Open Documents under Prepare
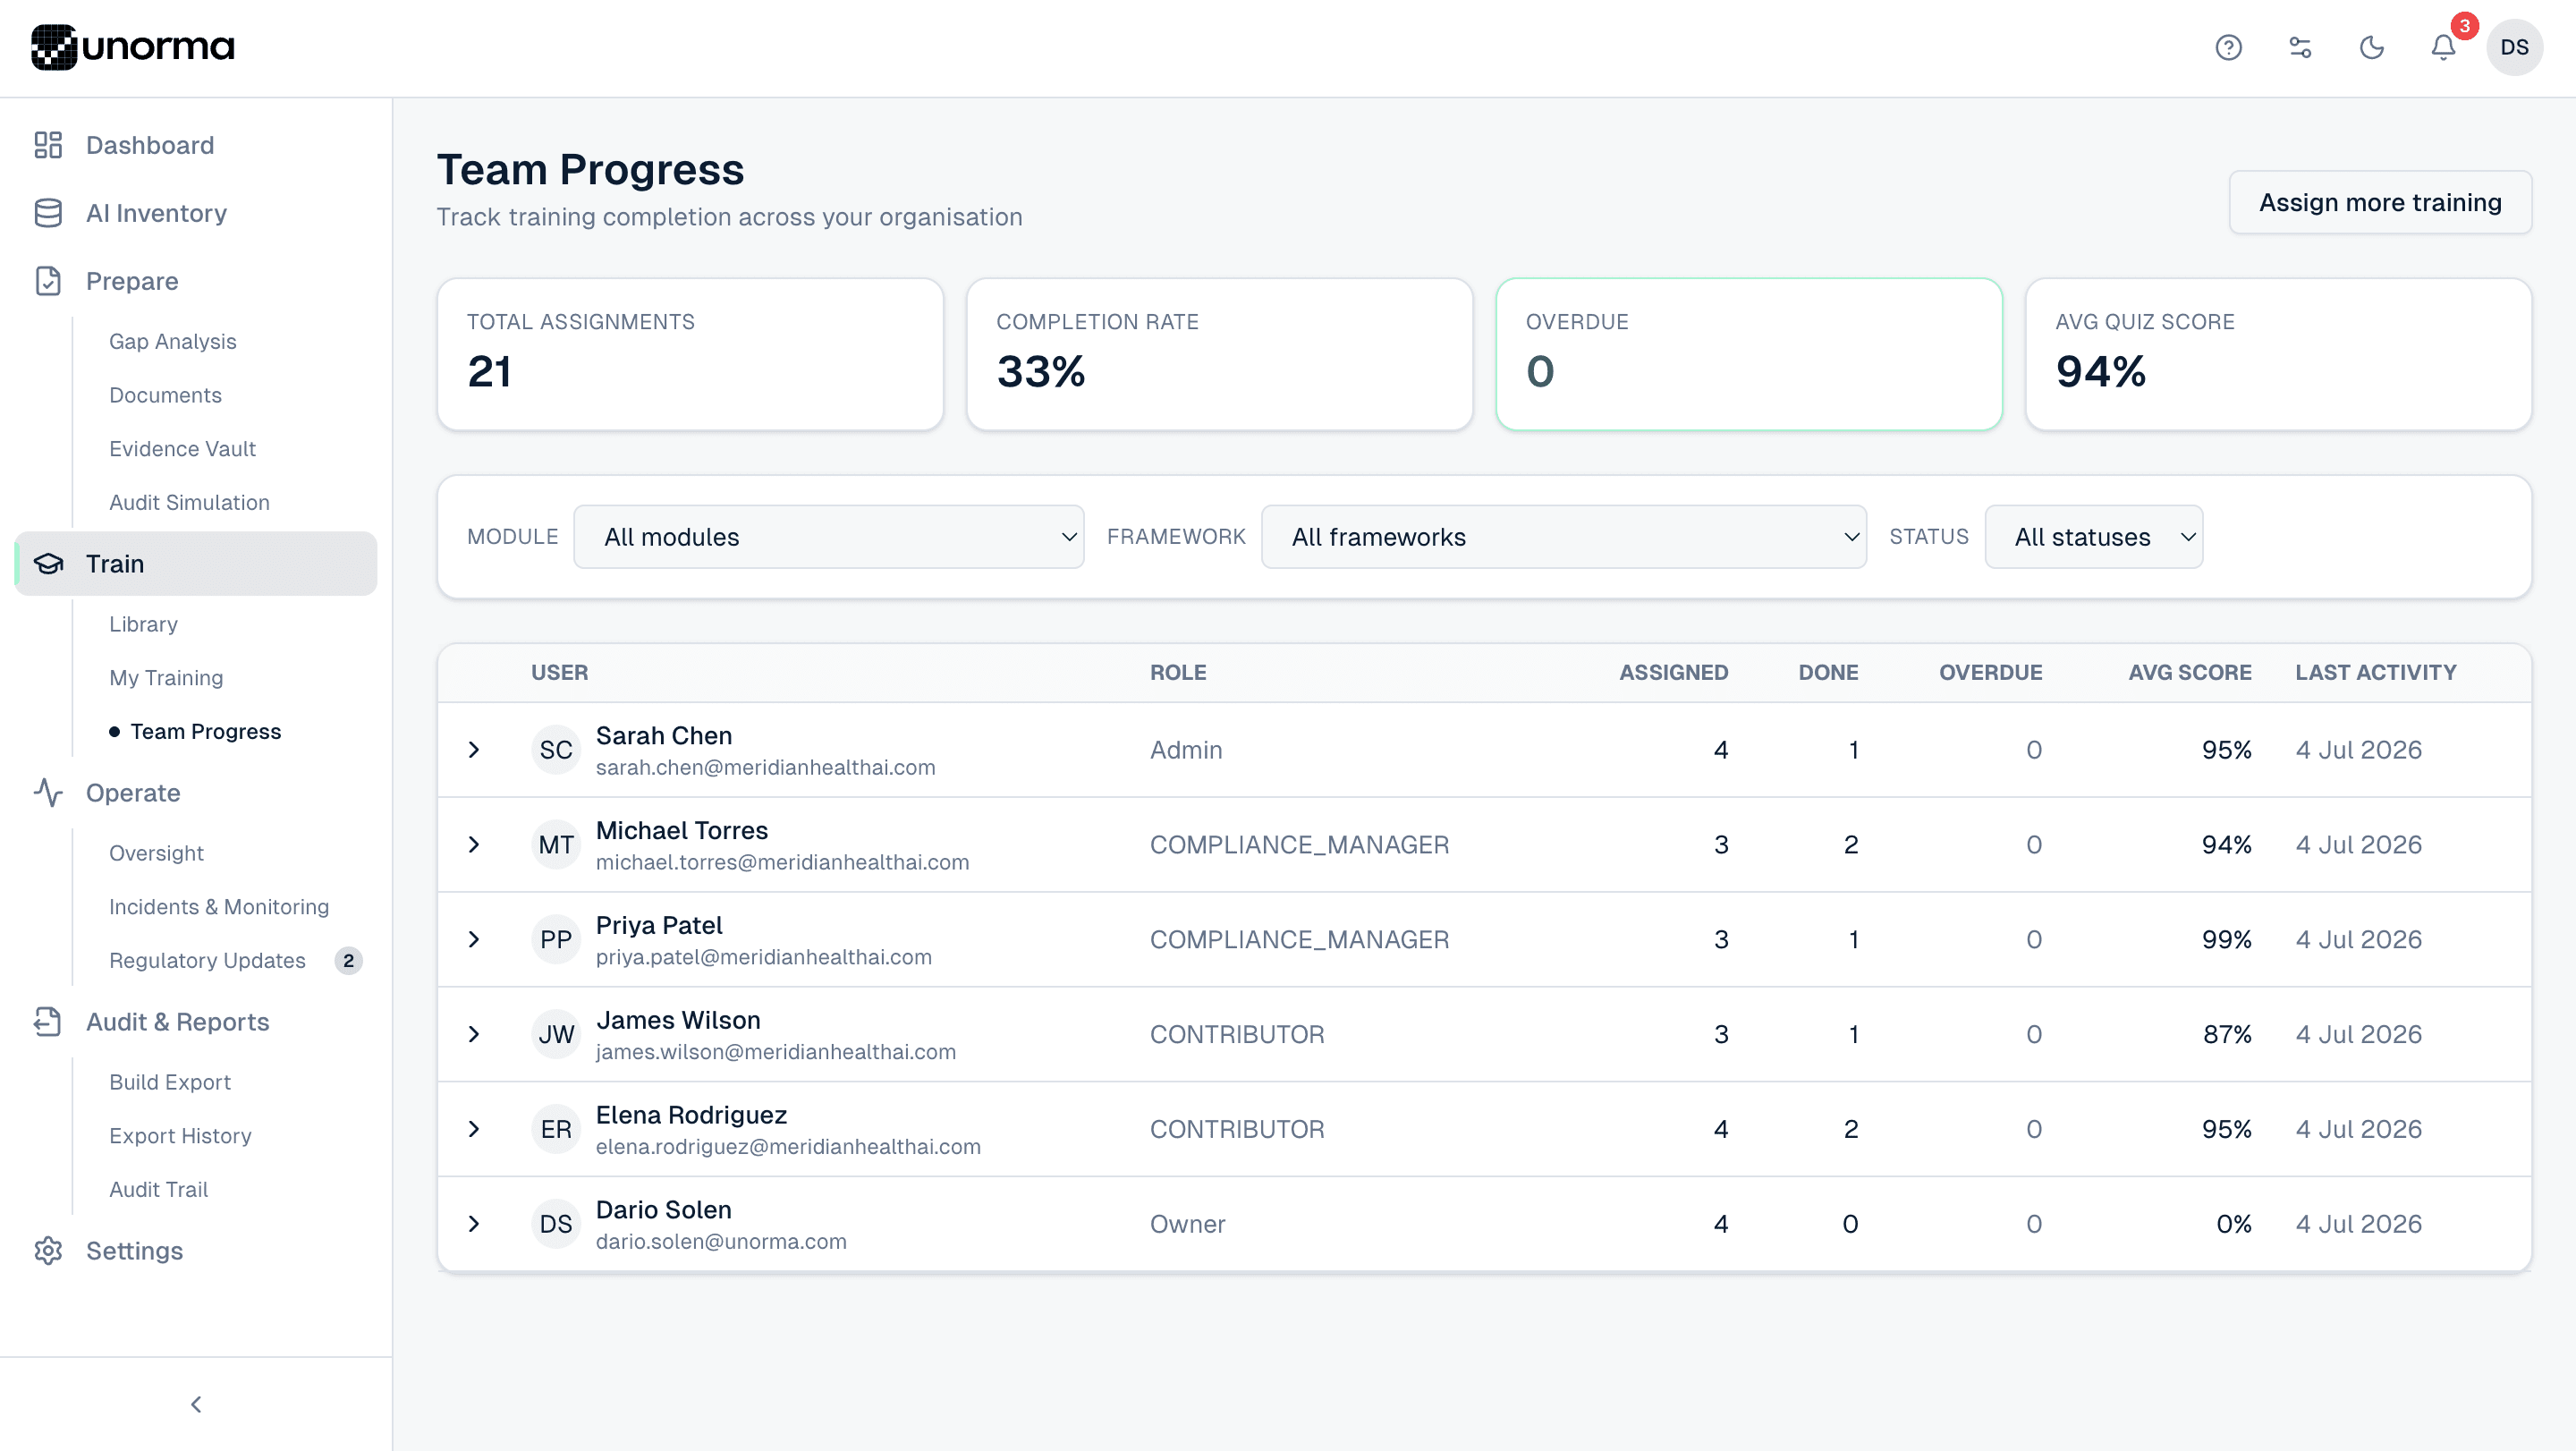 (165, 395)
